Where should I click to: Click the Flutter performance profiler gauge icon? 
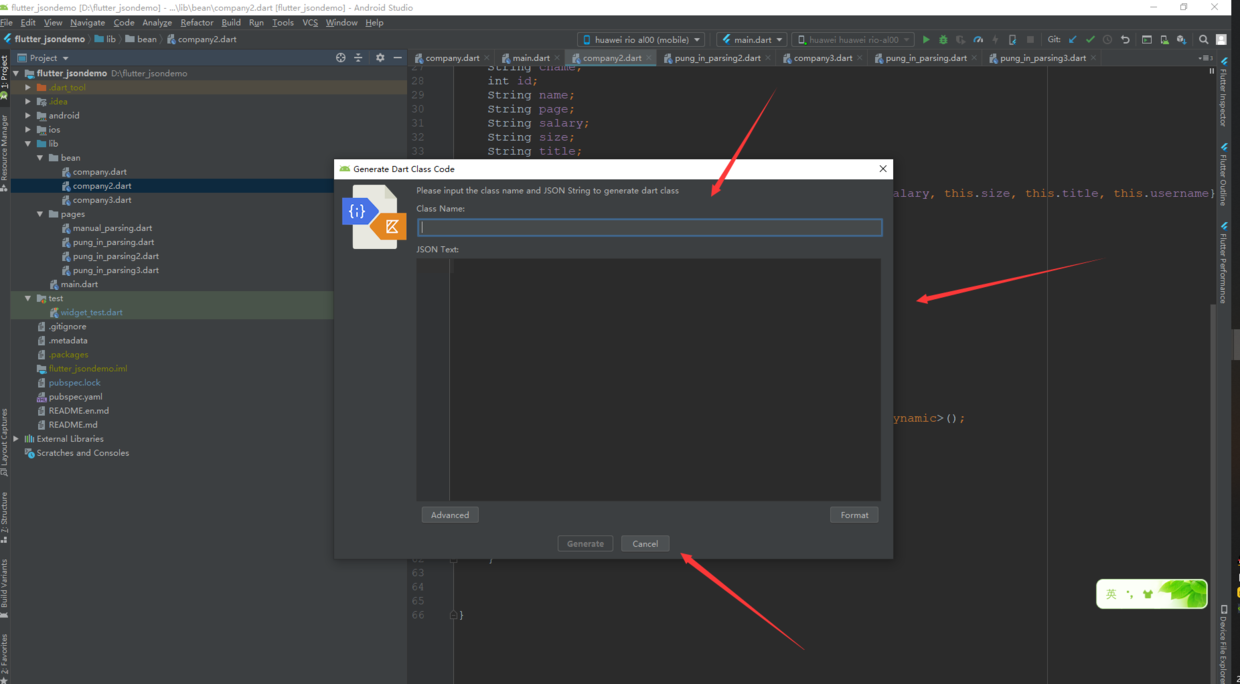pos(978,40)
